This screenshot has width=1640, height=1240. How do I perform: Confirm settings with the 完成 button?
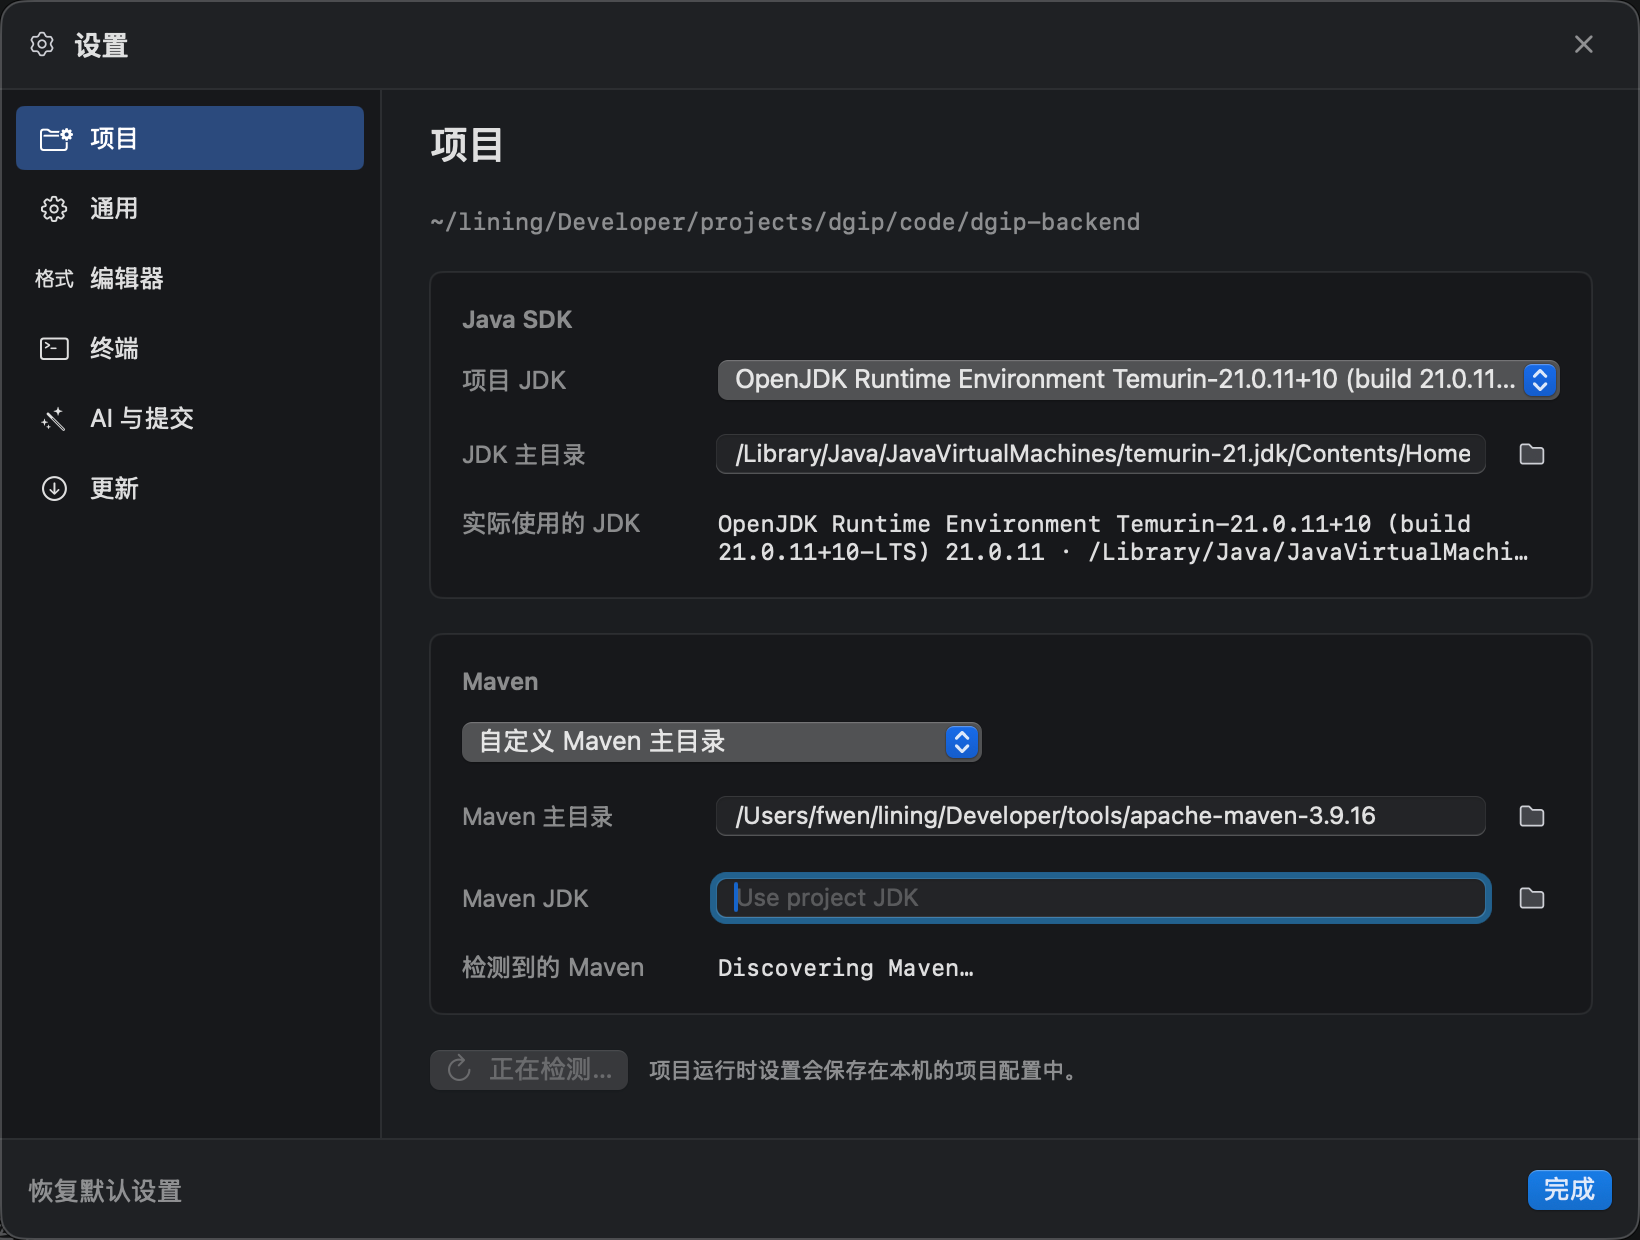(1569, 1190)
